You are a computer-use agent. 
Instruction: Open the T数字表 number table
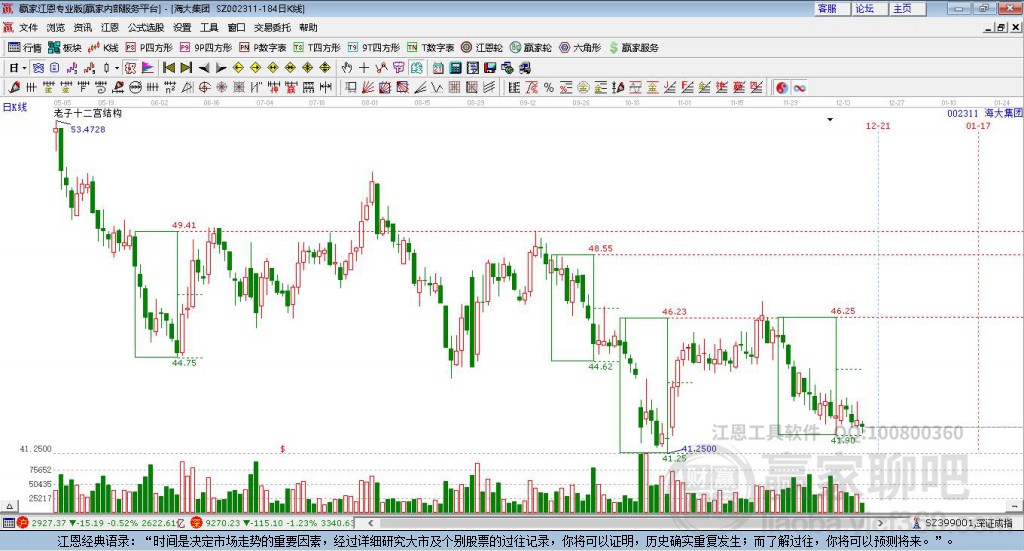coord(430,48)
